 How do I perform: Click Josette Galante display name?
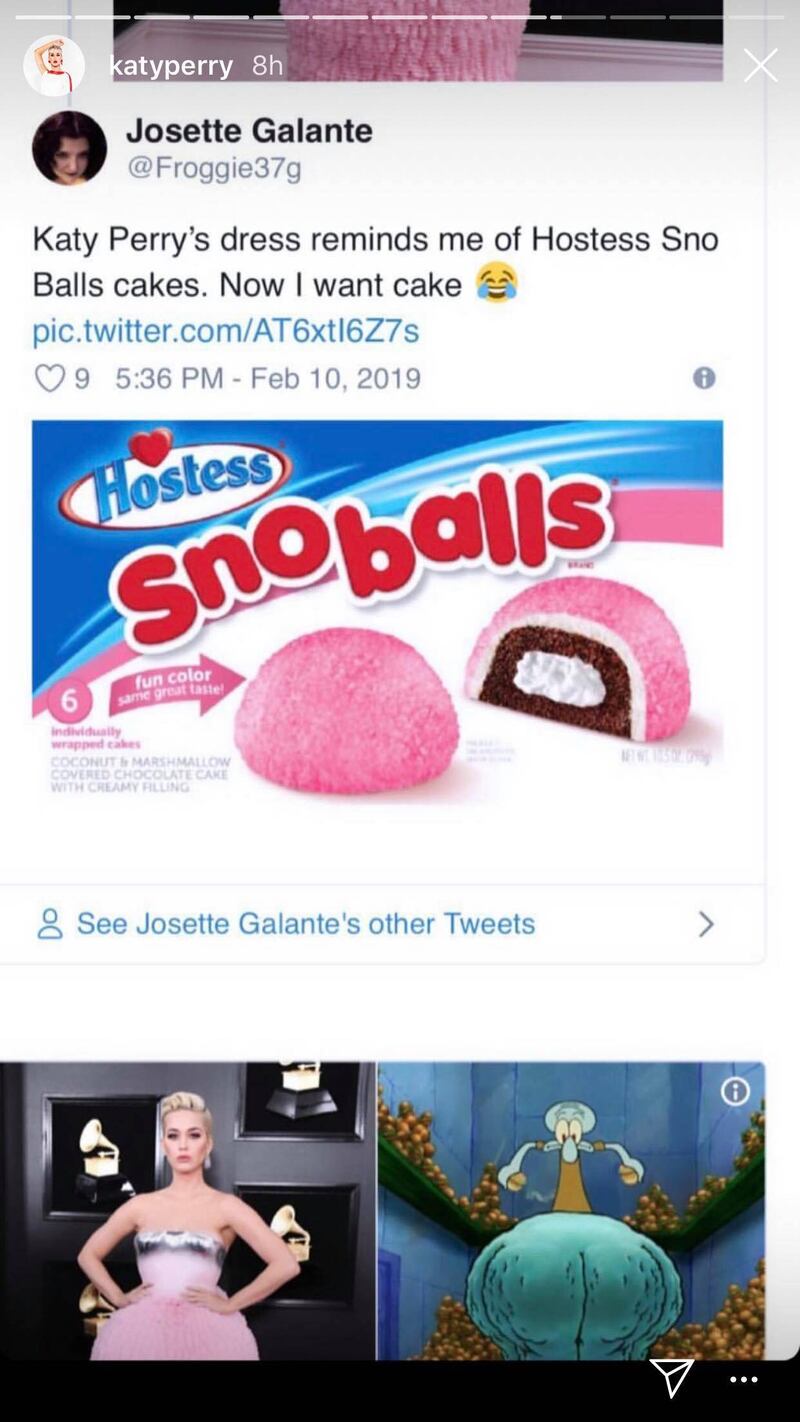pos(249,130)
